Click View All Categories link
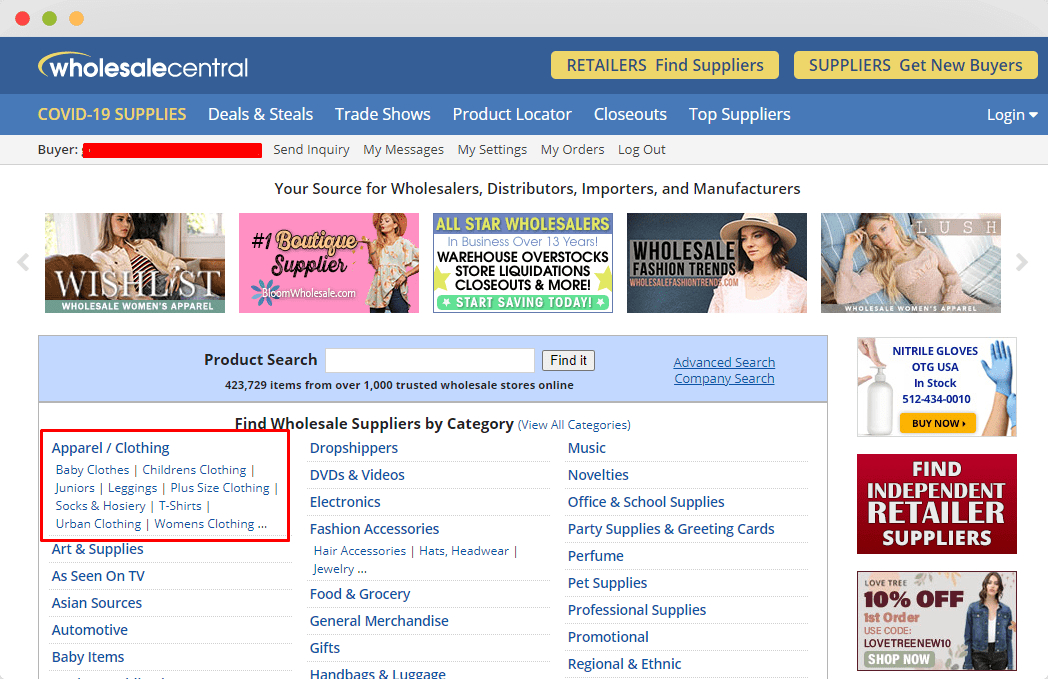 574,425
